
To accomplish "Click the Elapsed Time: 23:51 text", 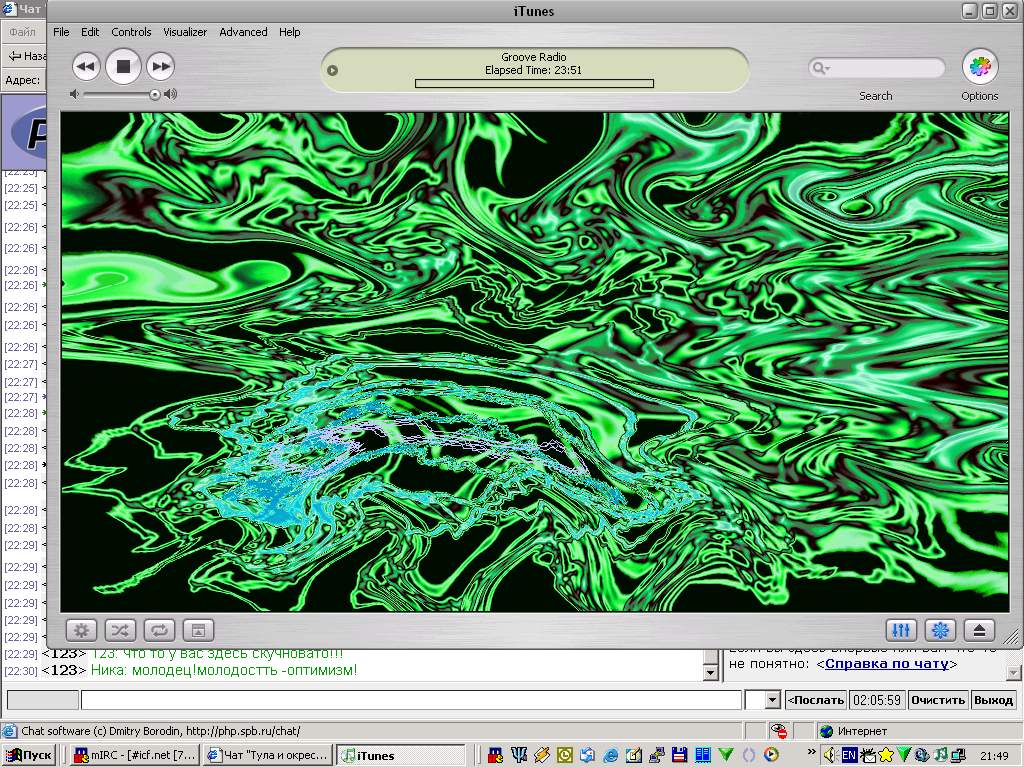I will pos(534,70).
